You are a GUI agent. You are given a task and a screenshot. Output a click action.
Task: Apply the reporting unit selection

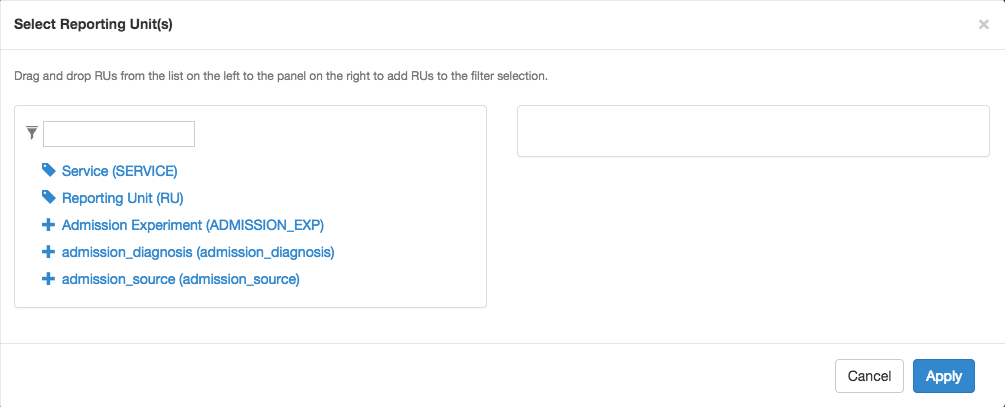click(943, 376)
